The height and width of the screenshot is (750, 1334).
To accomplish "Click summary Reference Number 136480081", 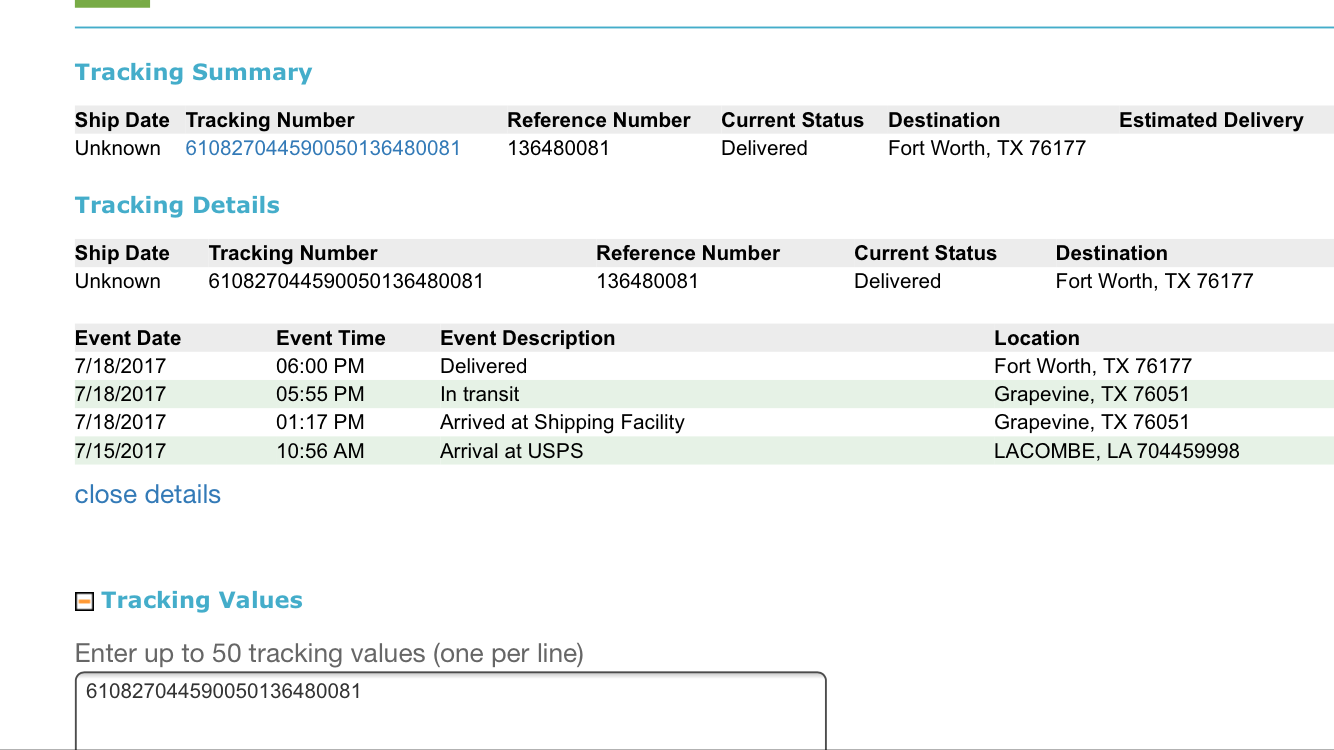I will click(558, 148).
